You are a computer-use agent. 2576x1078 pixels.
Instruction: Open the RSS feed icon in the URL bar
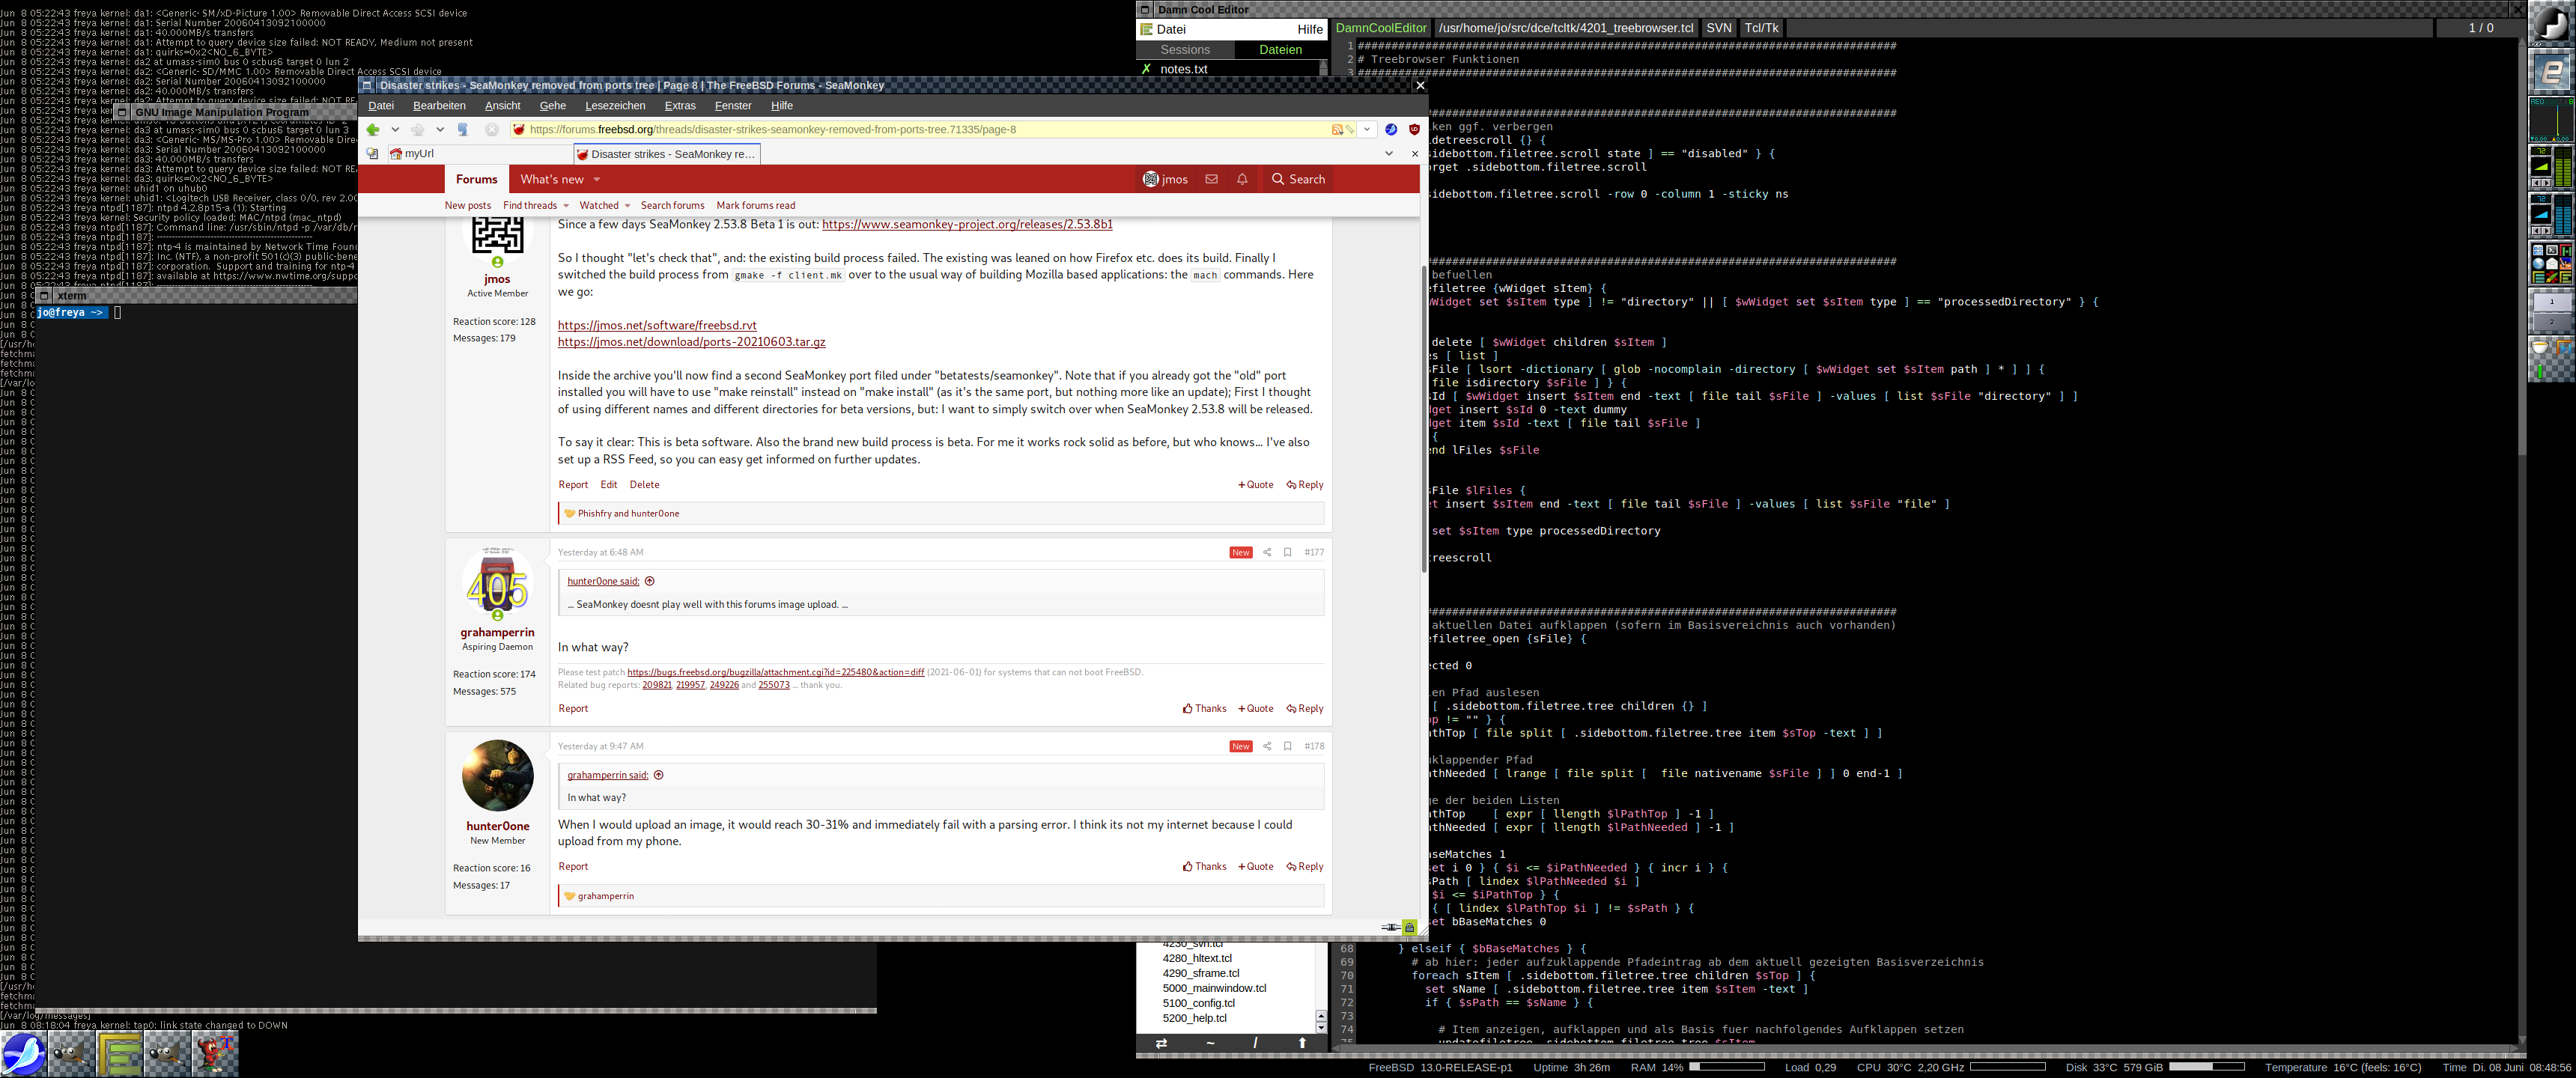(x=1337, y=129)
